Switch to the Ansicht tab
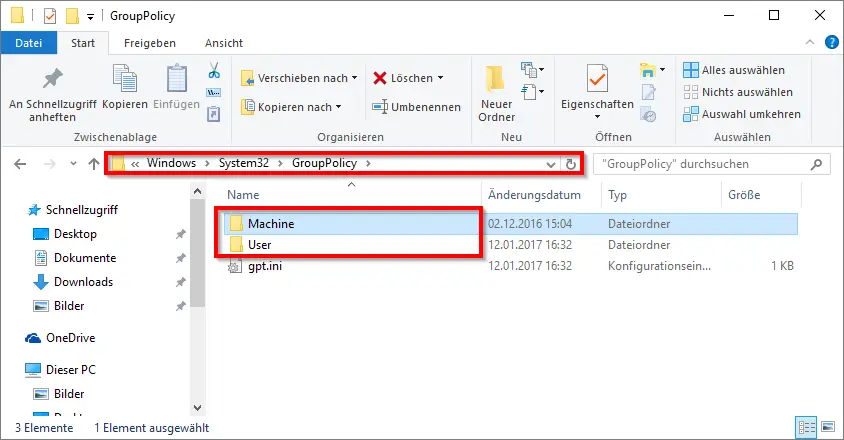This screenshot has width=844, height=440. (x=224, y=43)
